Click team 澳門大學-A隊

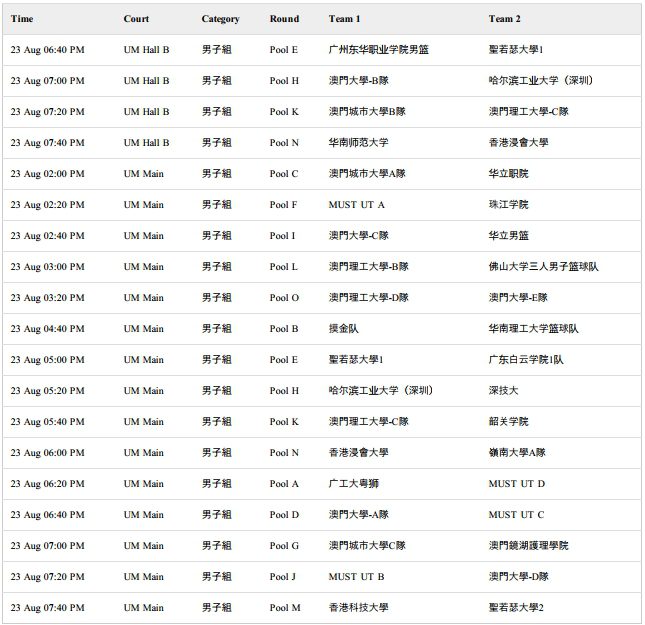coord(359,515)
